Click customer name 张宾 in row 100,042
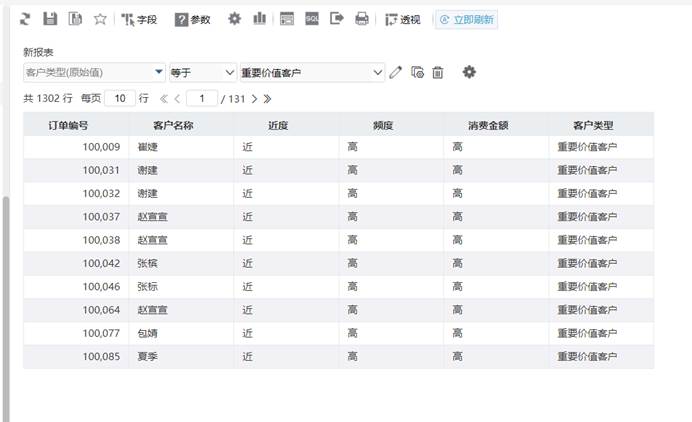The width and height of the screenshot is (692, 422). pos(147,263)
